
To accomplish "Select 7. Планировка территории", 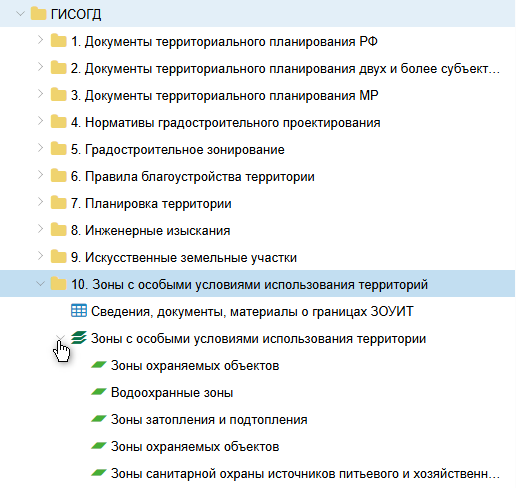I will (x=151, y=204).
